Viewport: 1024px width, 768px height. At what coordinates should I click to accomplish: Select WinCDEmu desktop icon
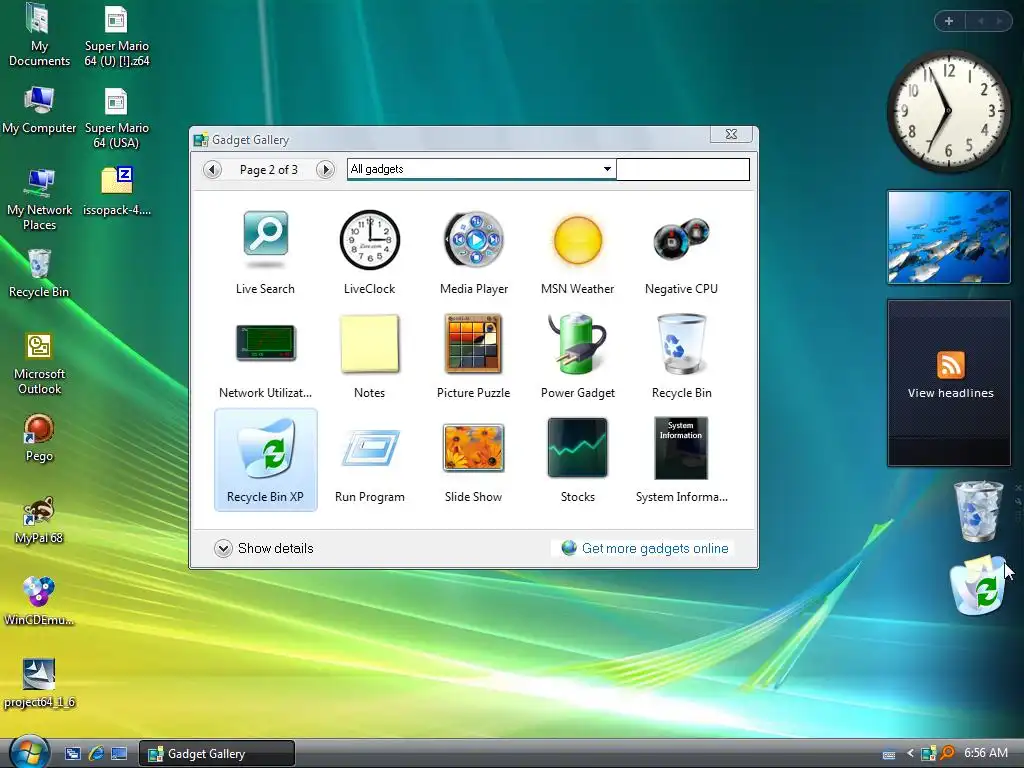[39, 601]
